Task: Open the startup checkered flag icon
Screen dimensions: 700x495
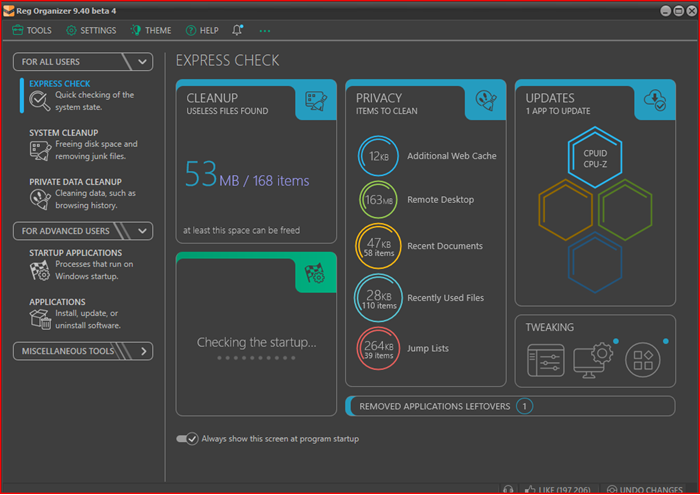Action: tap(315, 273)
